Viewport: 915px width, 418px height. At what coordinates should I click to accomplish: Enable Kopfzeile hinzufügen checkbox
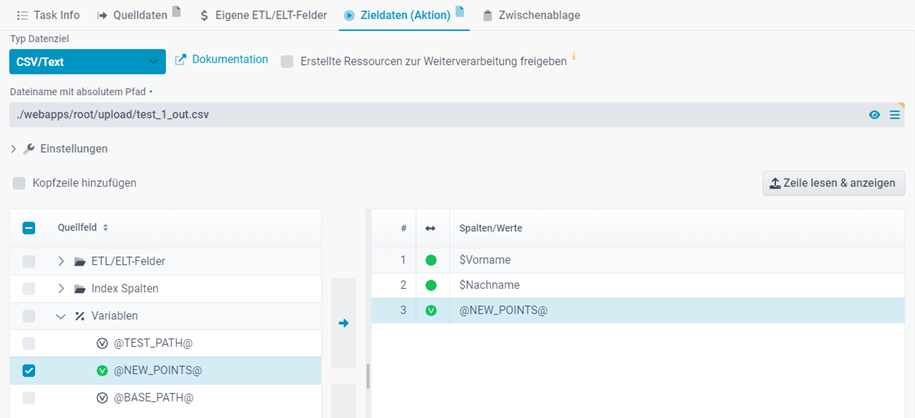pos(19,183)
